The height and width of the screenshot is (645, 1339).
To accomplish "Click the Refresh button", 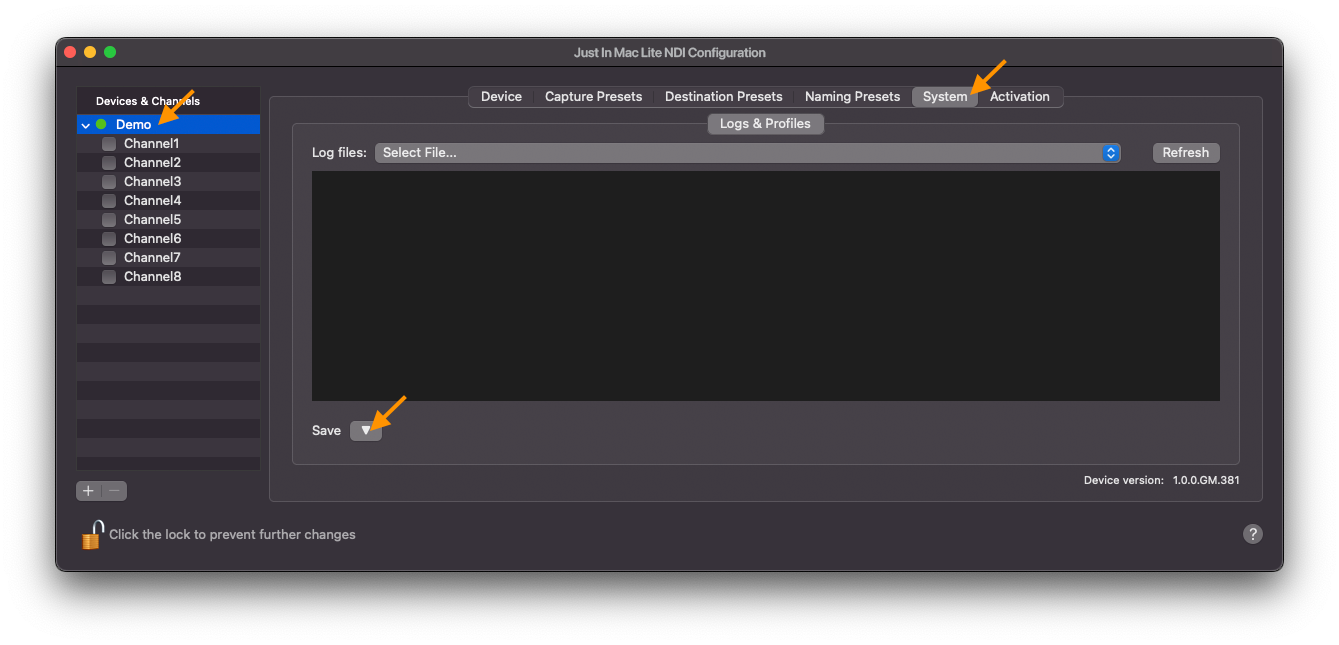I will click(1186, 153).
